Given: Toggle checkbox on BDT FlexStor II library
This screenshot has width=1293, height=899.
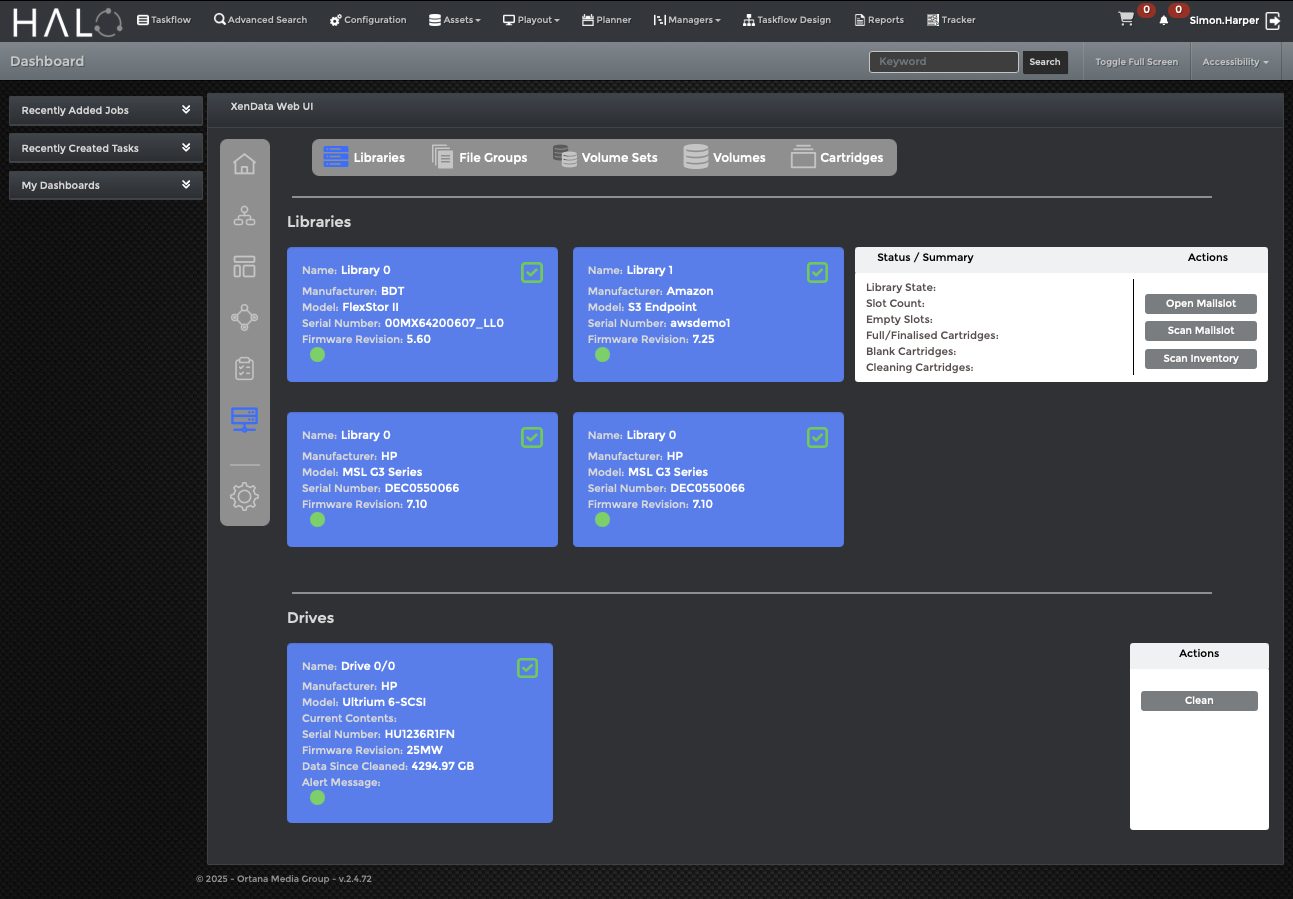Looking at the screenshot, I should tap(532, 272).
